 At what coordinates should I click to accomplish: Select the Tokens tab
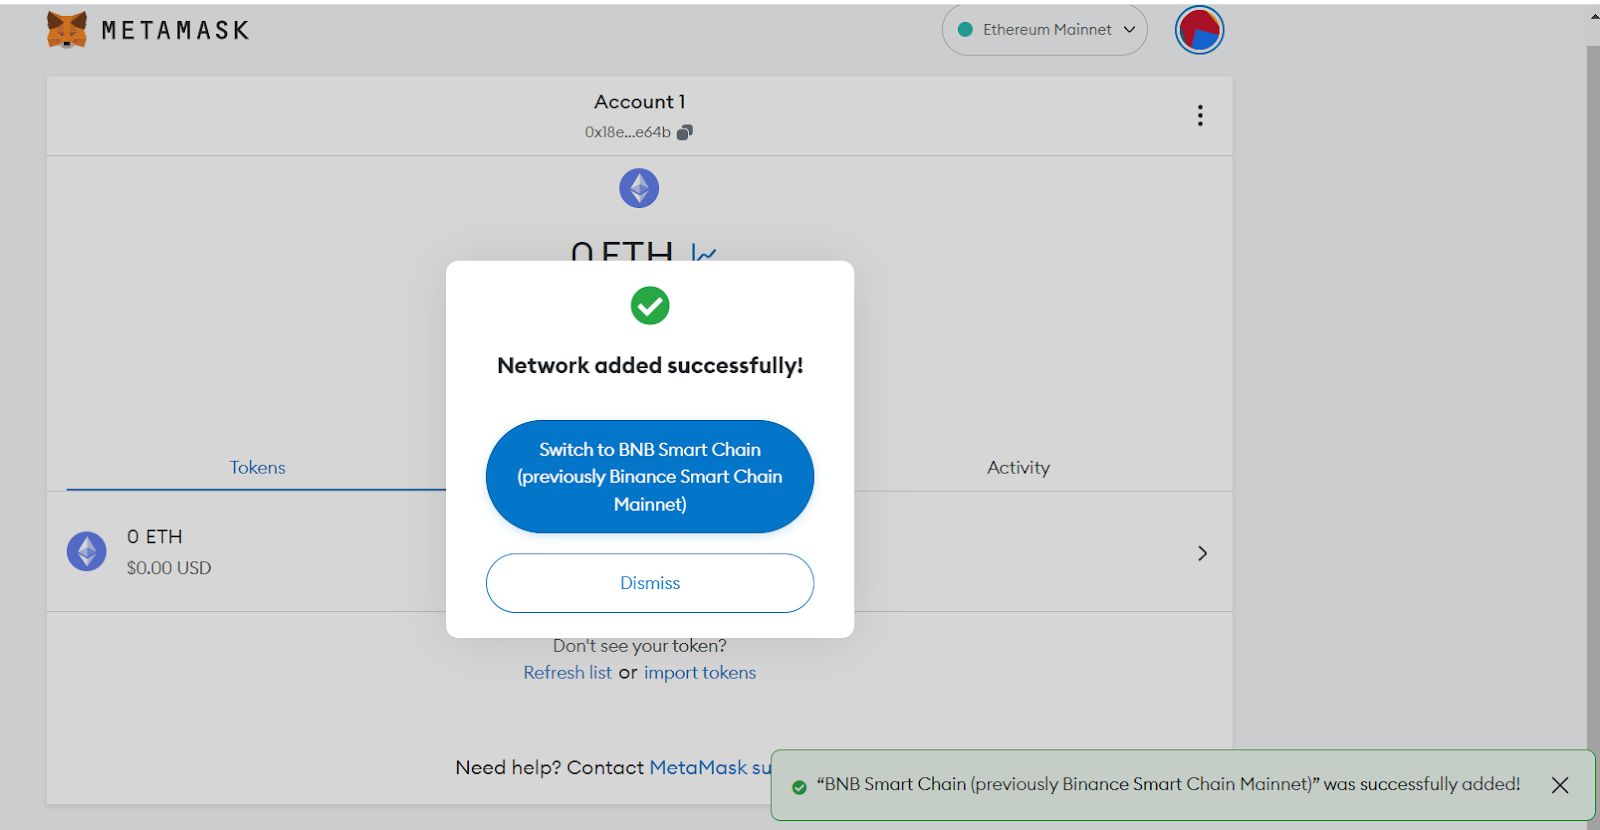click(257, 467)
